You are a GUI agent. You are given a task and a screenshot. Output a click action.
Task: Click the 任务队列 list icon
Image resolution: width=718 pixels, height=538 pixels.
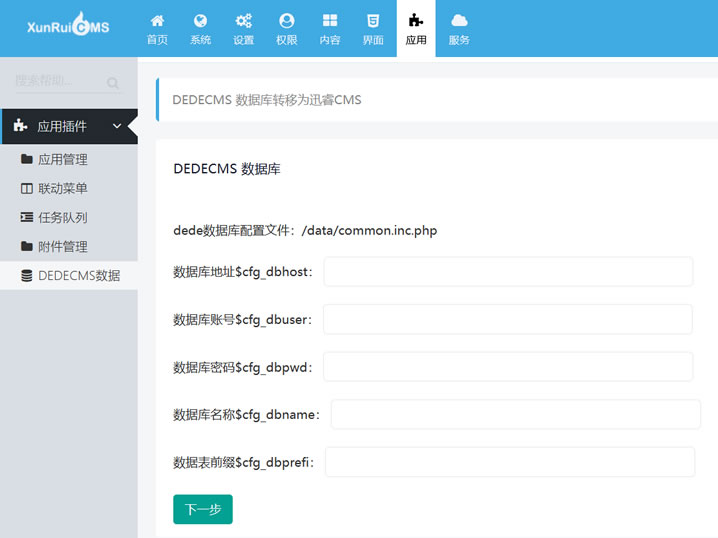point(27,217)
